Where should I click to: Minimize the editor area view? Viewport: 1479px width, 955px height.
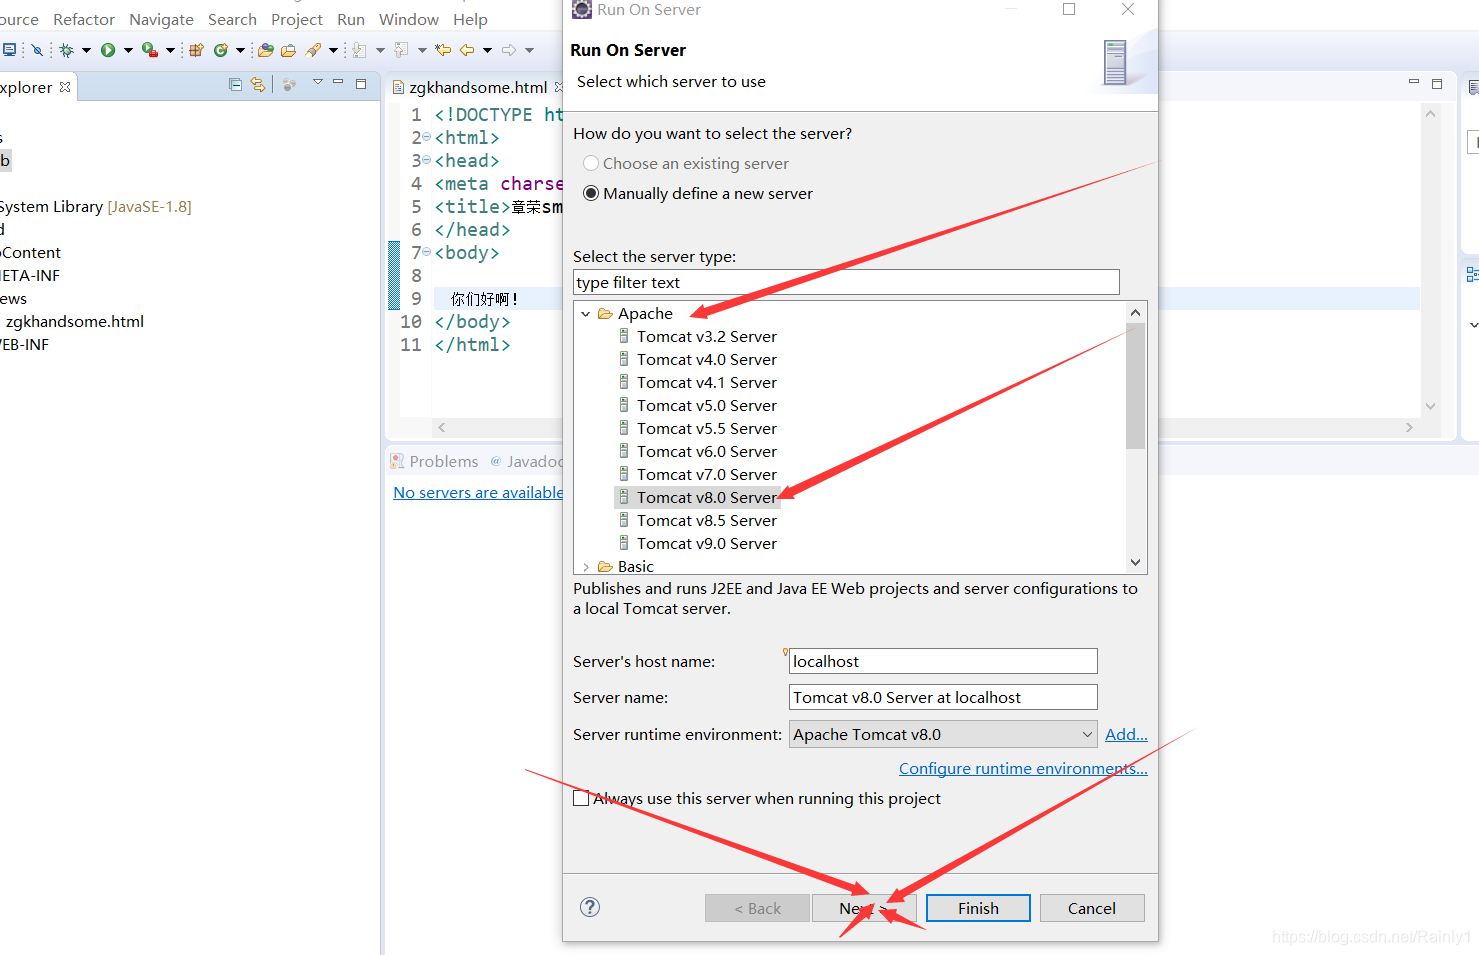(x=1414, y=81)
